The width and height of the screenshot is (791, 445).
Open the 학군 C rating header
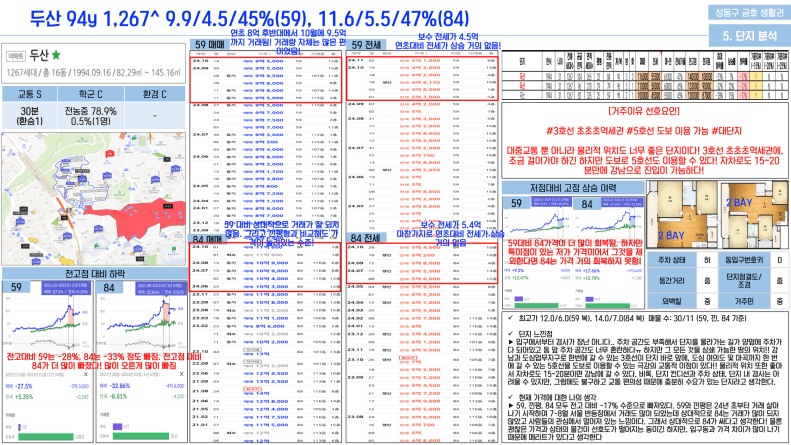point(91,94)
